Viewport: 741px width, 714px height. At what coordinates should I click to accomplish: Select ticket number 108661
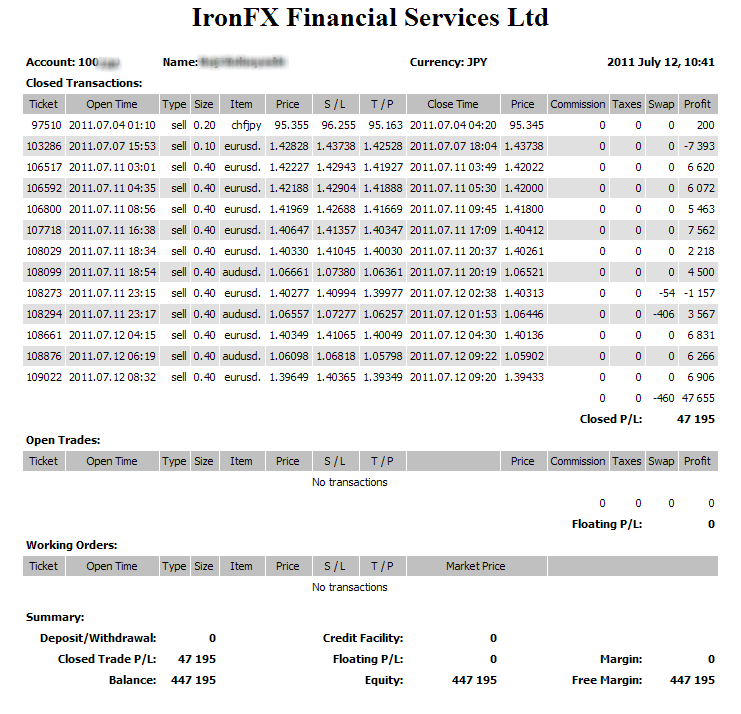click(x=44, y=335)
